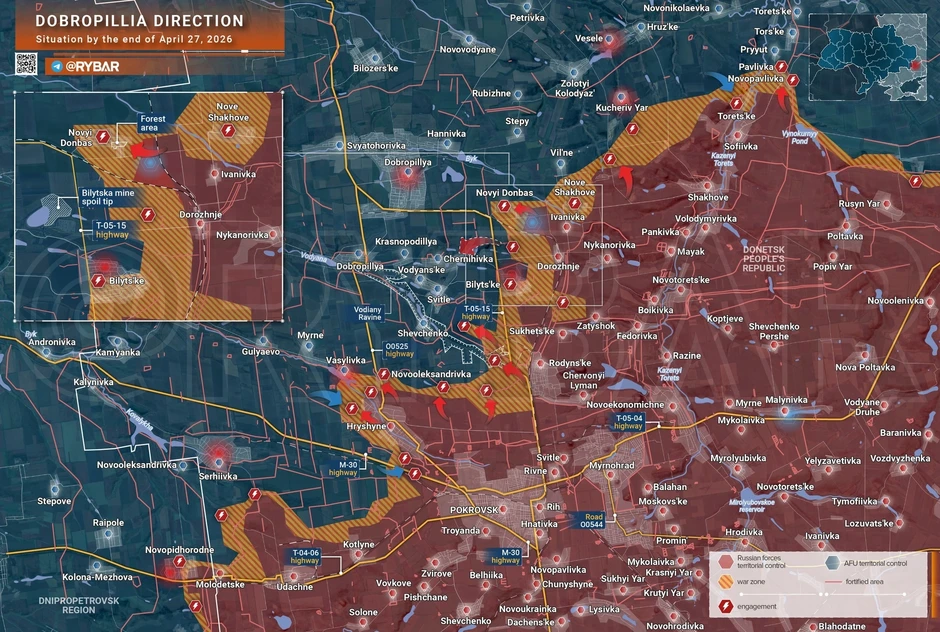The width and height of the screenshot is (940, 632).
Task: Click the fortified area line sample in legend
Action: [833, 582]
